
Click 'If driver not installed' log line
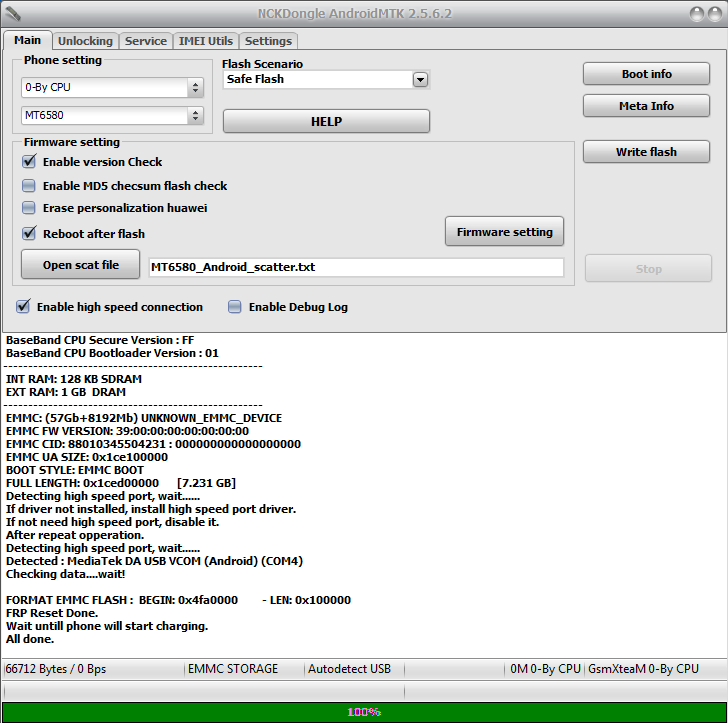(151, 509)
